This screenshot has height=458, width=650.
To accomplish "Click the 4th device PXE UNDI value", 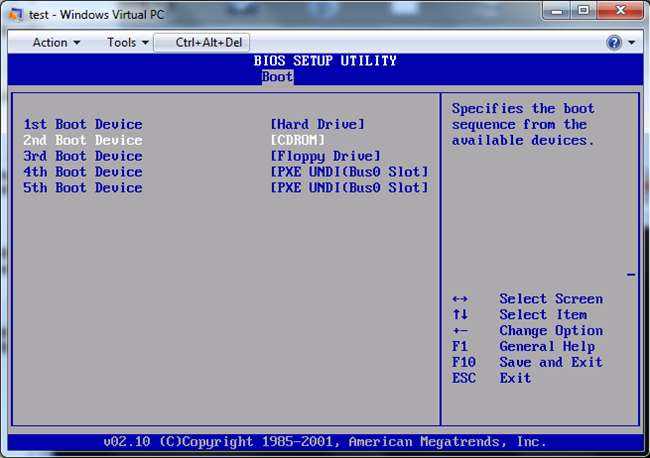I will [349, 172].
